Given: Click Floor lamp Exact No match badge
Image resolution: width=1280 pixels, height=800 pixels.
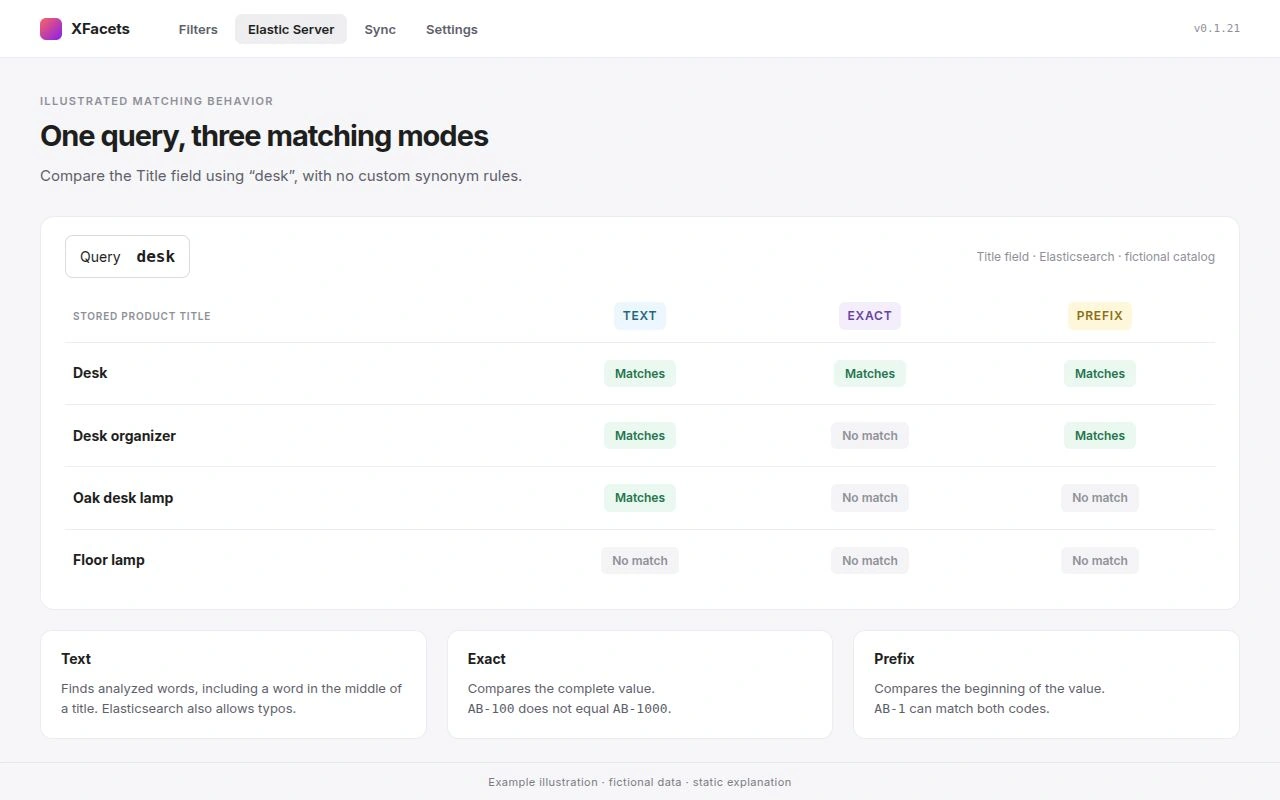Looking at the screenshot, I should click(x=870, y=561).
